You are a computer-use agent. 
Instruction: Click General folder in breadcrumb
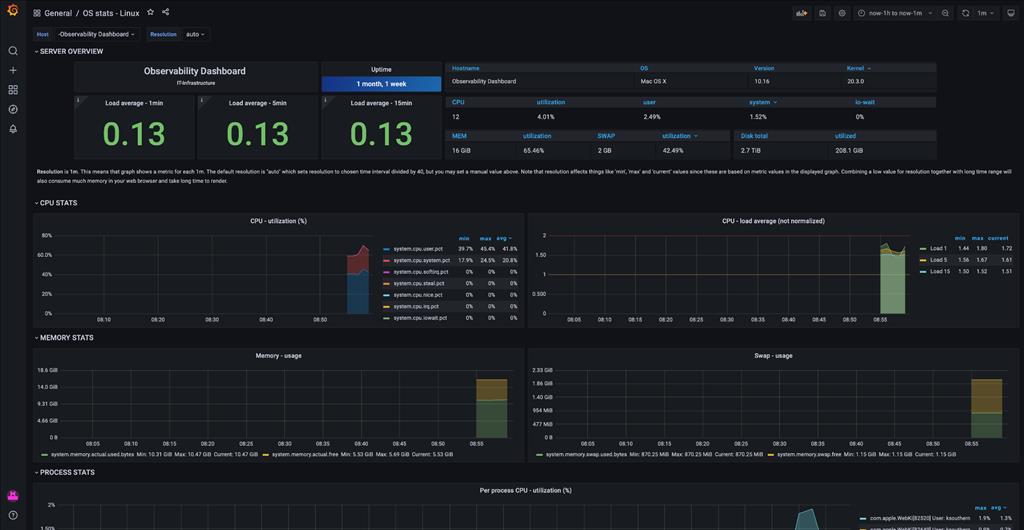tap(58, 13)
